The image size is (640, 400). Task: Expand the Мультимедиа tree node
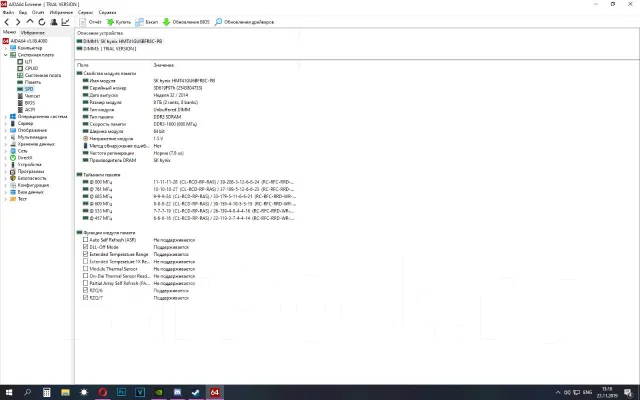click(5, 137)
